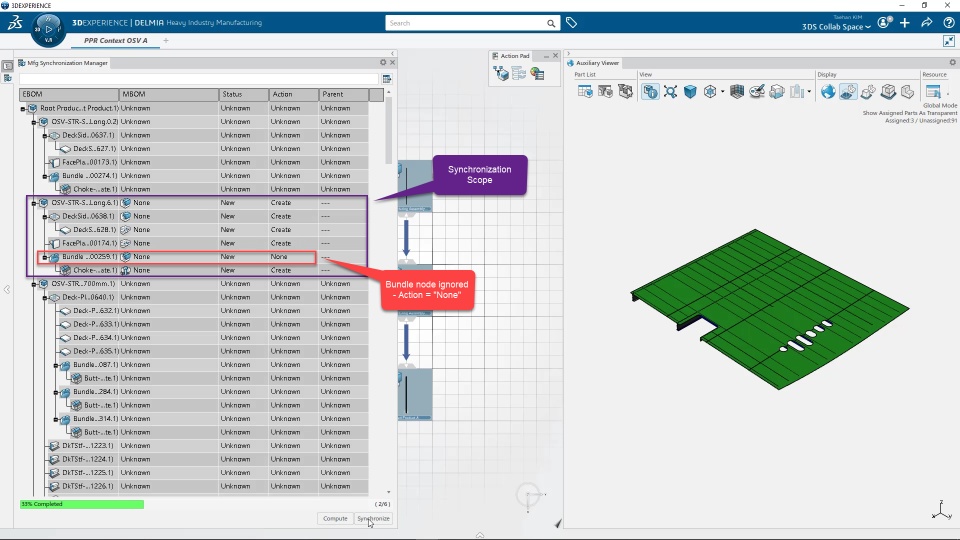
Task: Toggle third Display mode part icon
Action: pos(868,92)
